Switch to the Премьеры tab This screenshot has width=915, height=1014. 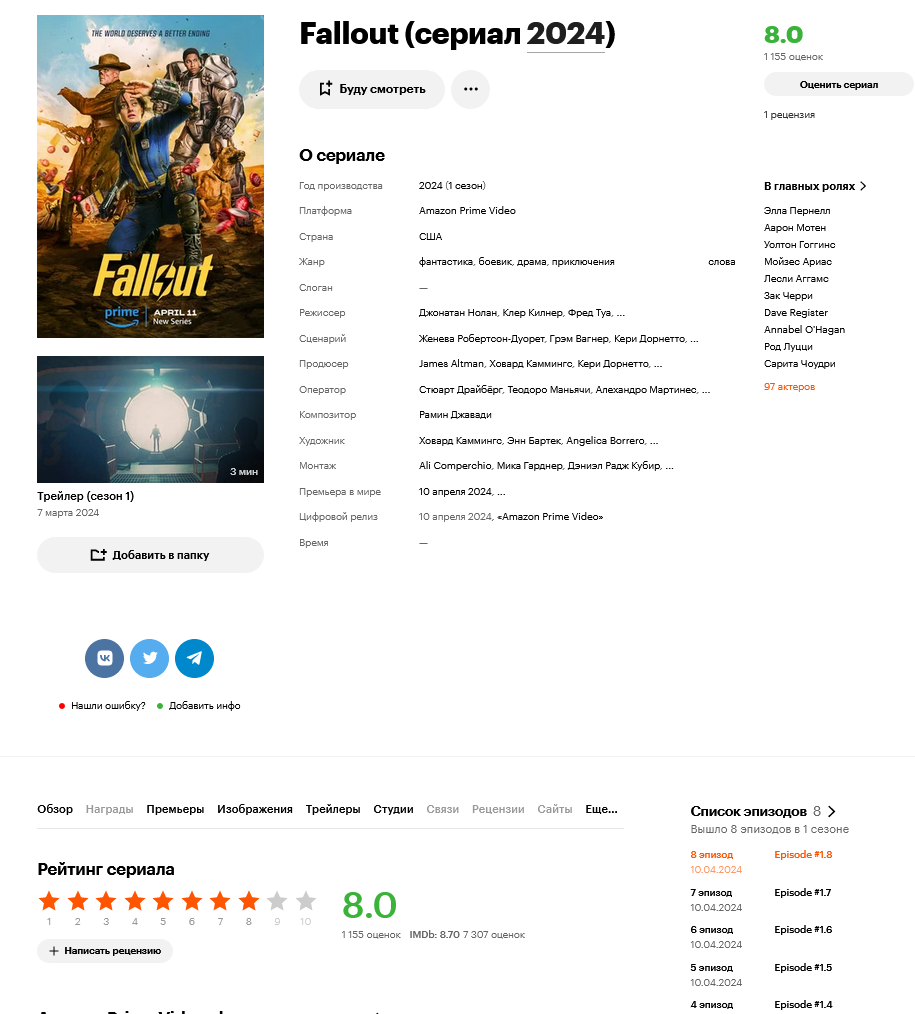coord(175,809)
